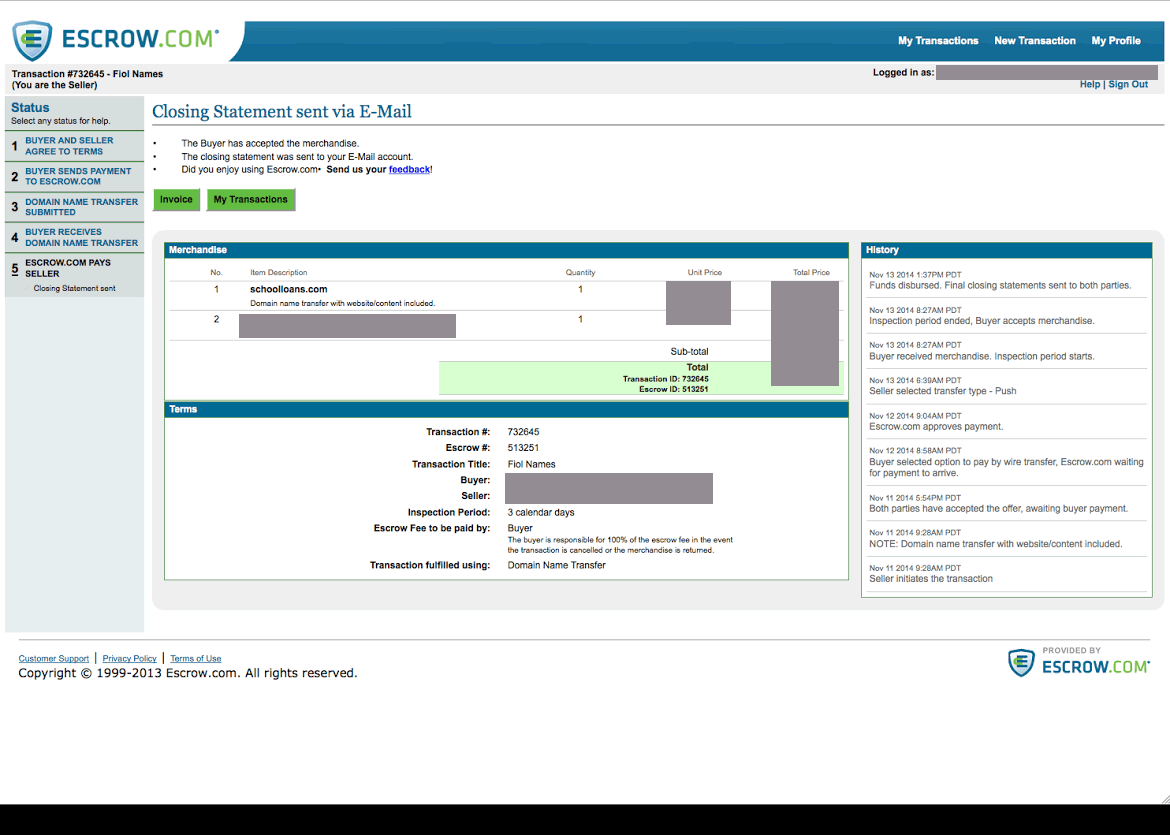Click the Inspection Period value '3 calendar days'
1170x835 pixels.
[541, 513]
